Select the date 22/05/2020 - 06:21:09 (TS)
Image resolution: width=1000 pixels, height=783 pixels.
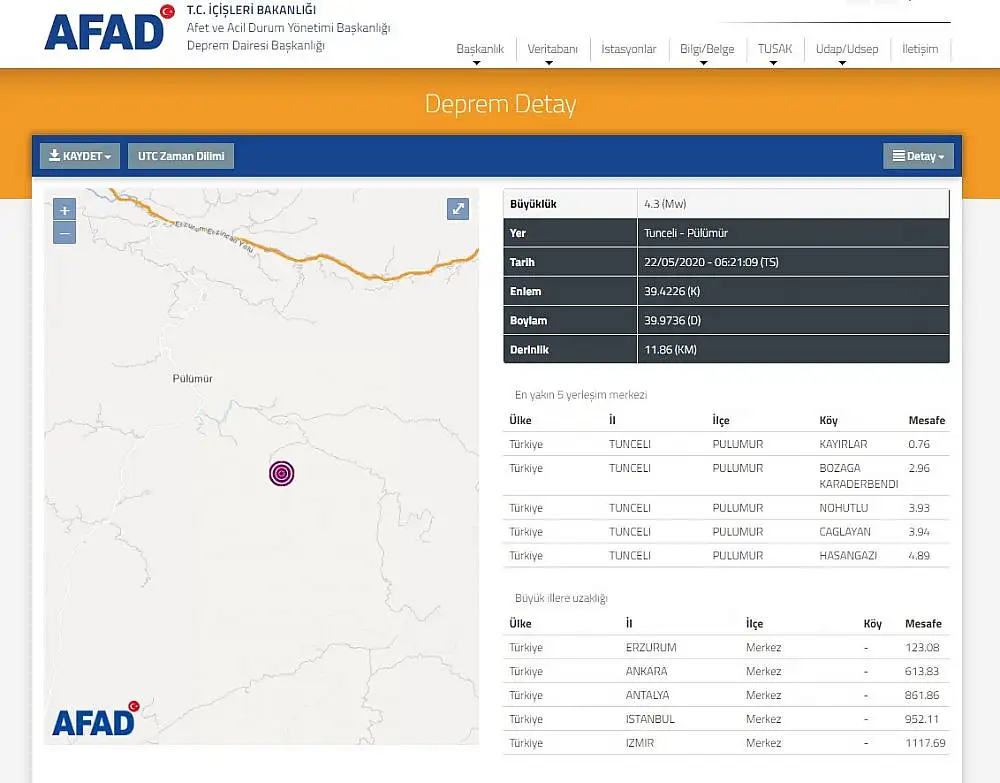pos(711,262)
